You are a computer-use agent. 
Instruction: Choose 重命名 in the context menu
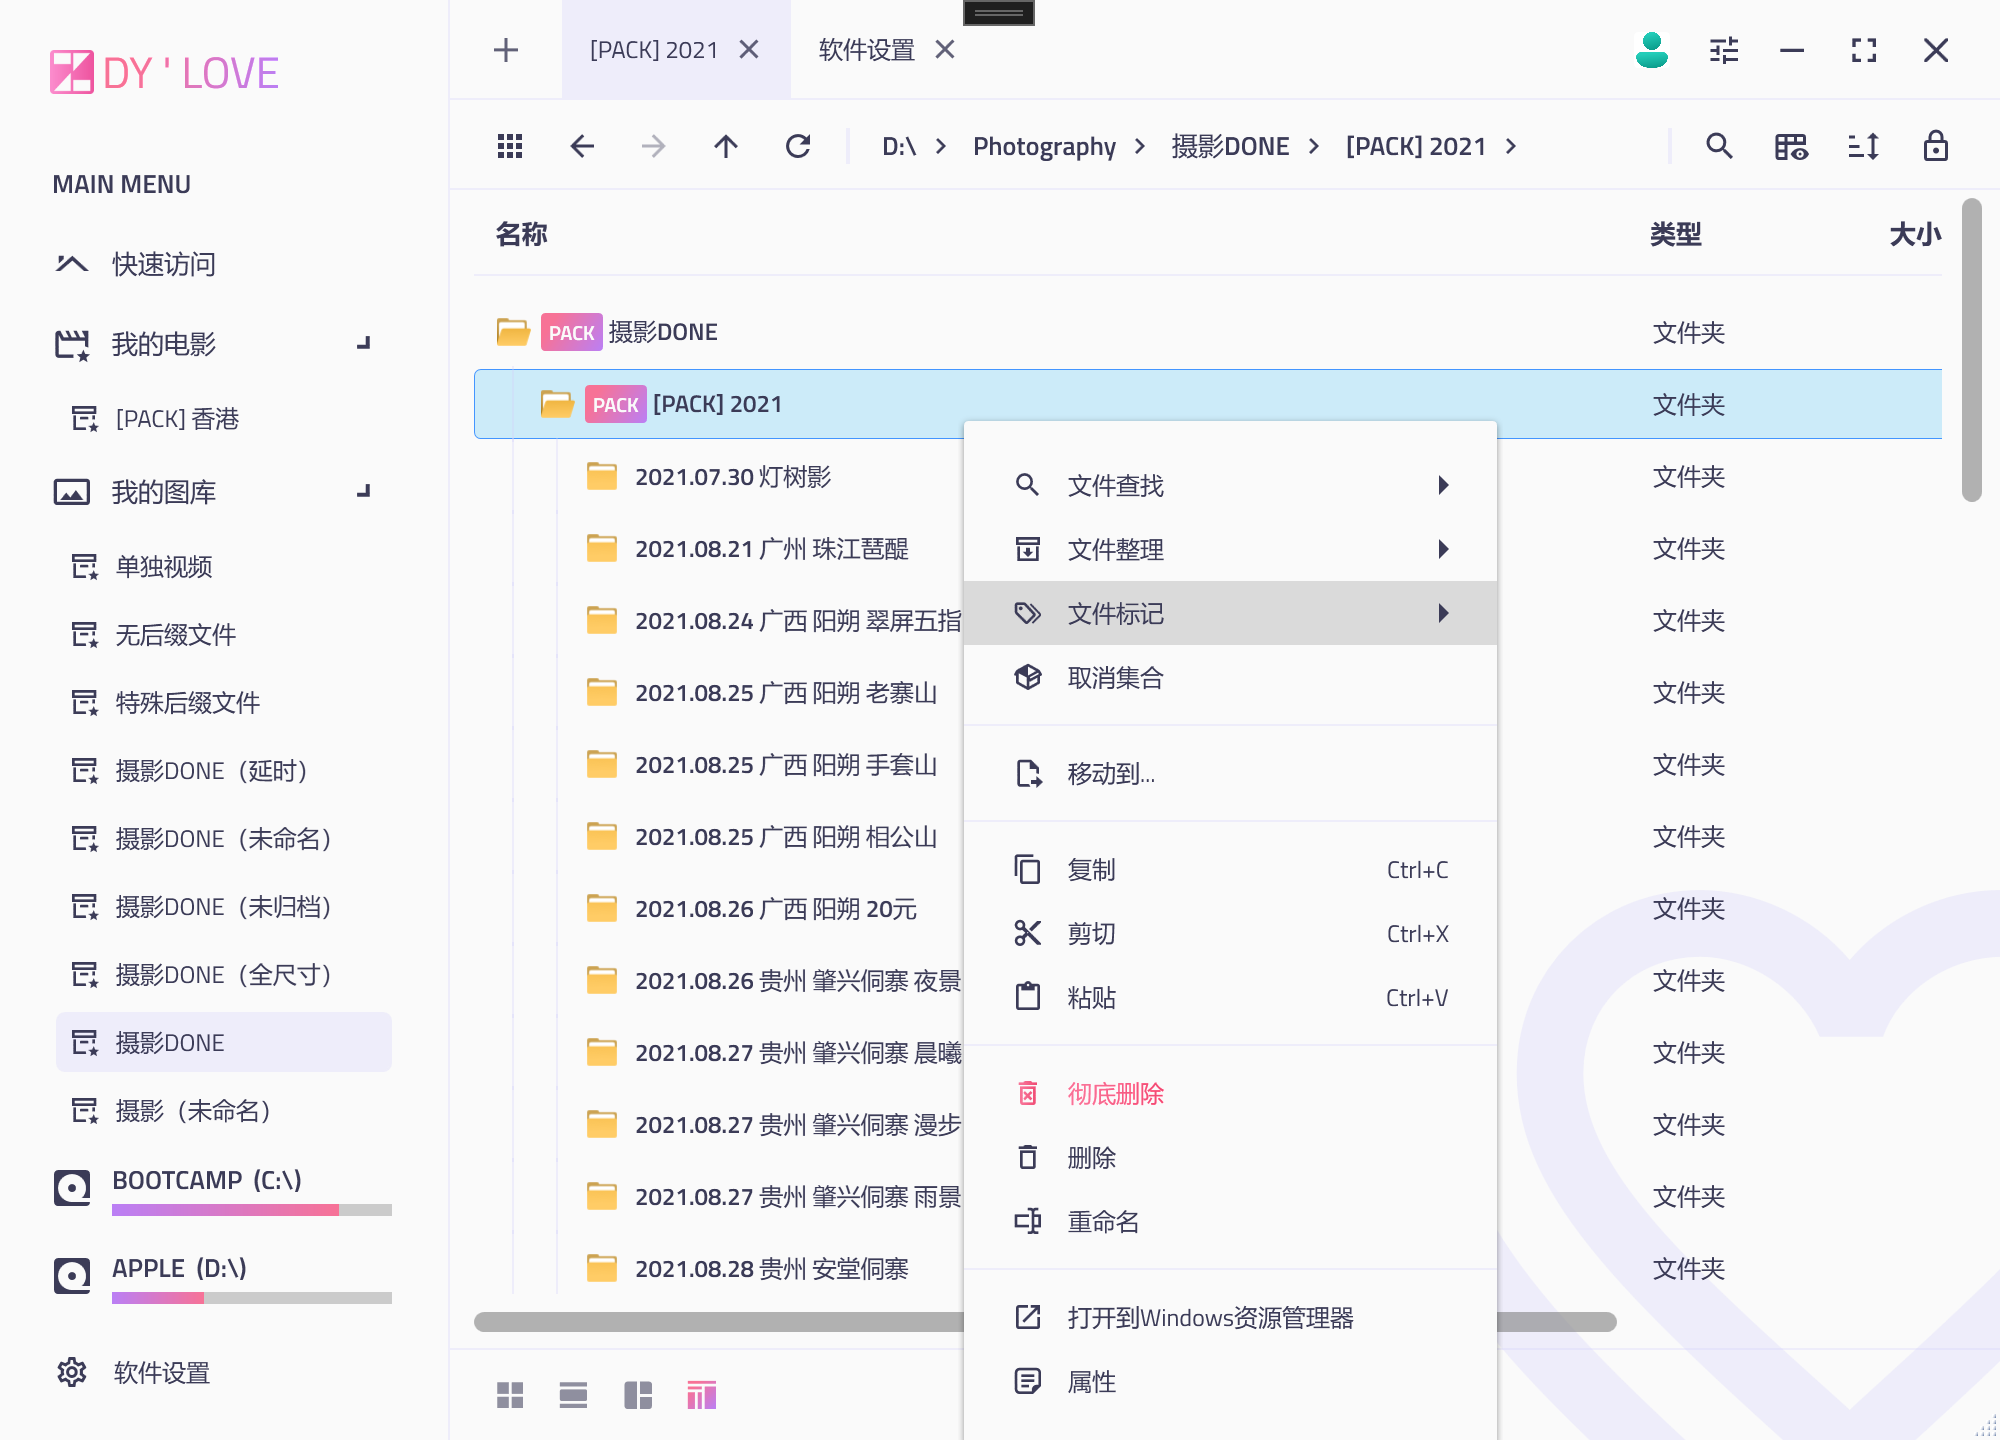pyautogui.click(x=1230, y=1221)
